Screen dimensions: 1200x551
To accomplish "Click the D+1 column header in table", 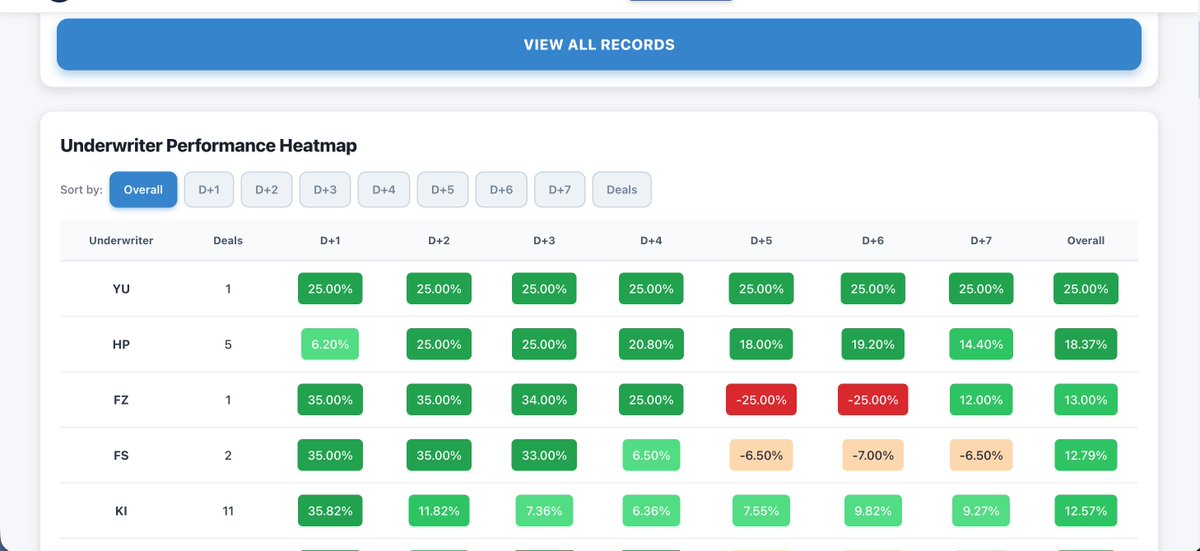I will (x=330, y=240).
